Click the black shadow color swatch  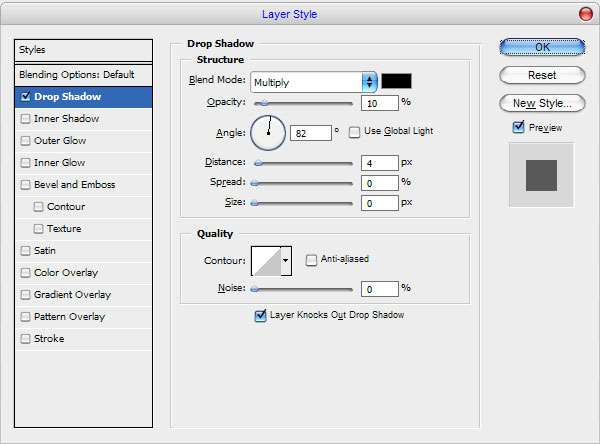click(396, 81)
